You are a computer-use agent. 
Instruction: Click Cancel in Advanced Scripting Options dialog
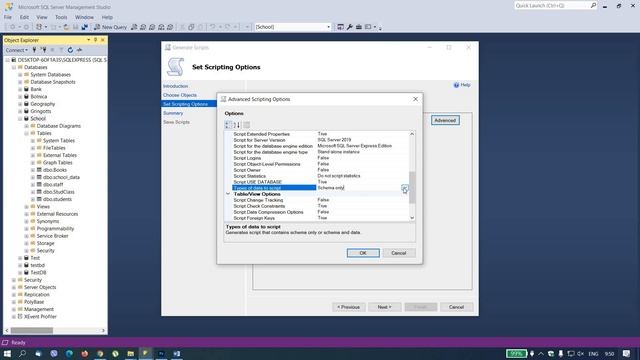coord(398,253)
